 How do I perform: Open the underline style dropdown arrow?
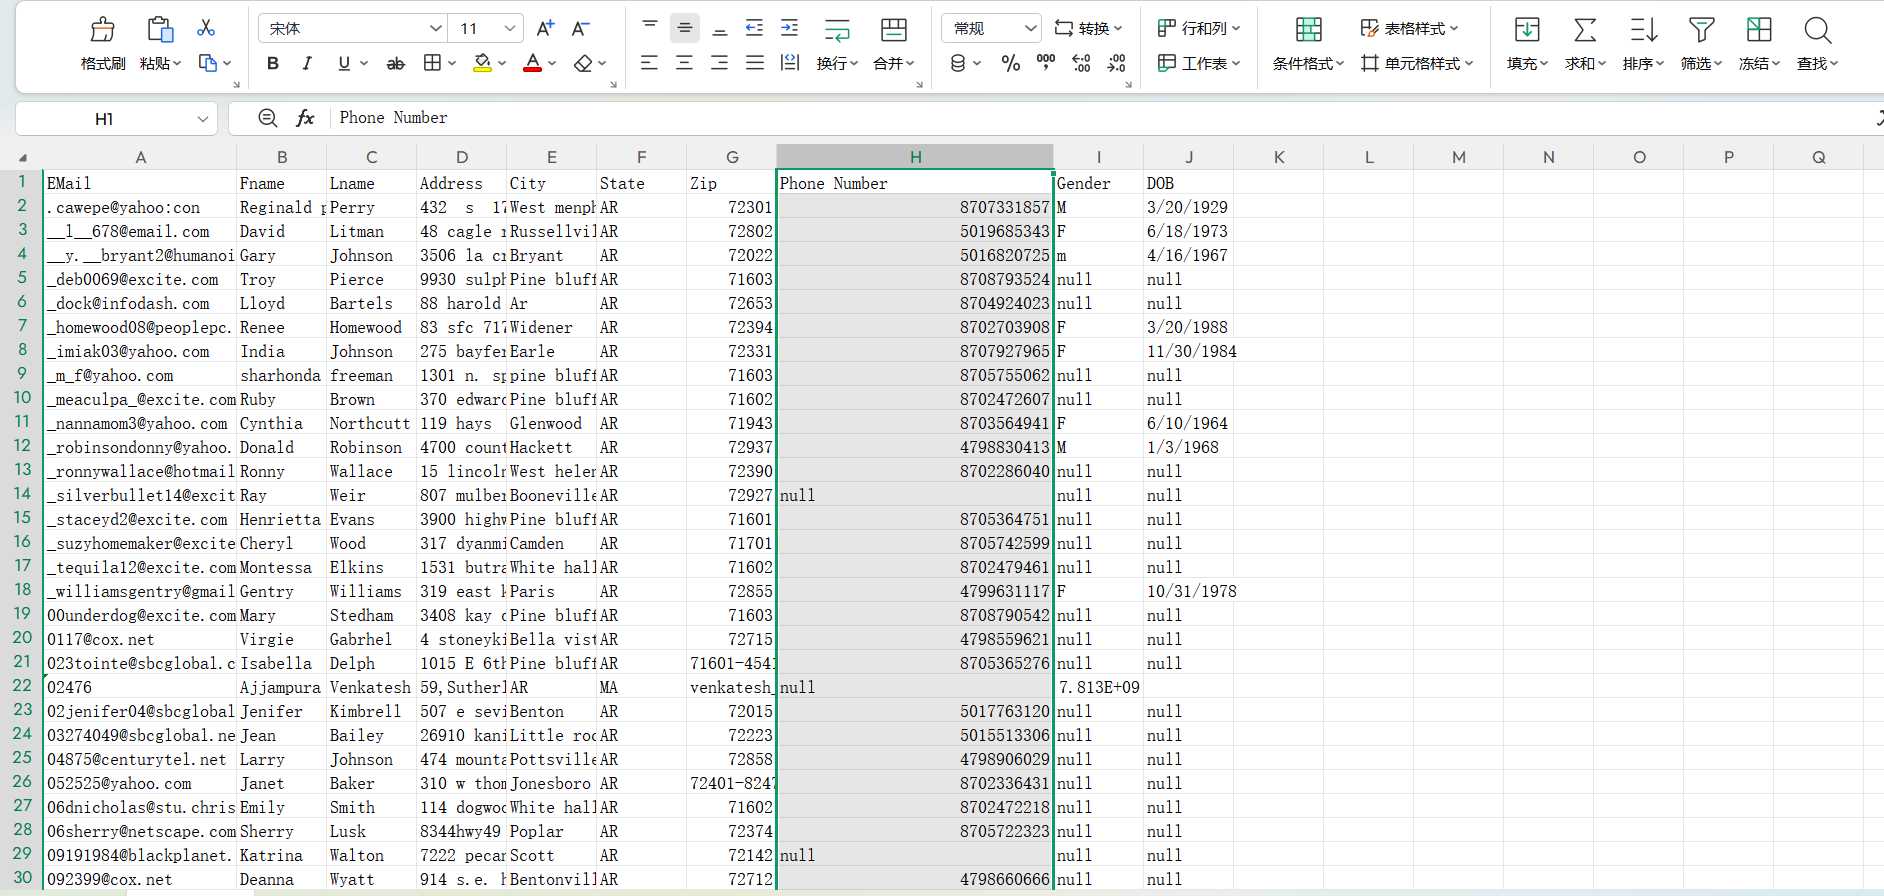click(364, 64)
